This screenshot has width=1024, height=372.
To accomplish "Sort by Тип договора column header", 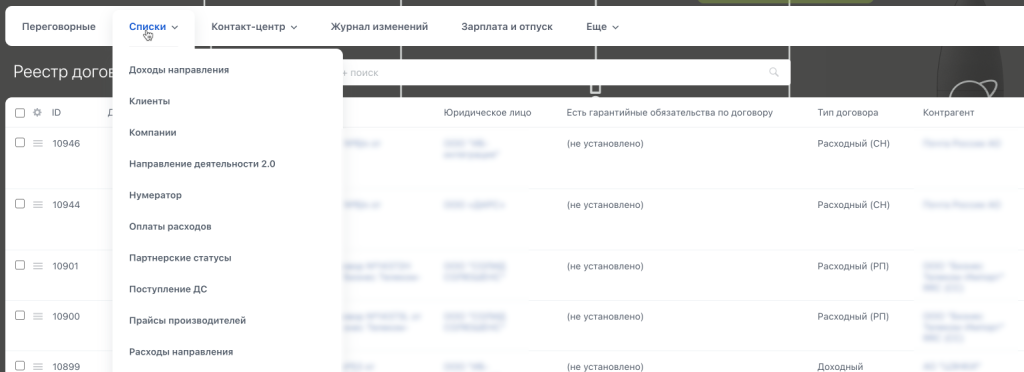I will click(x=848, y=112).
